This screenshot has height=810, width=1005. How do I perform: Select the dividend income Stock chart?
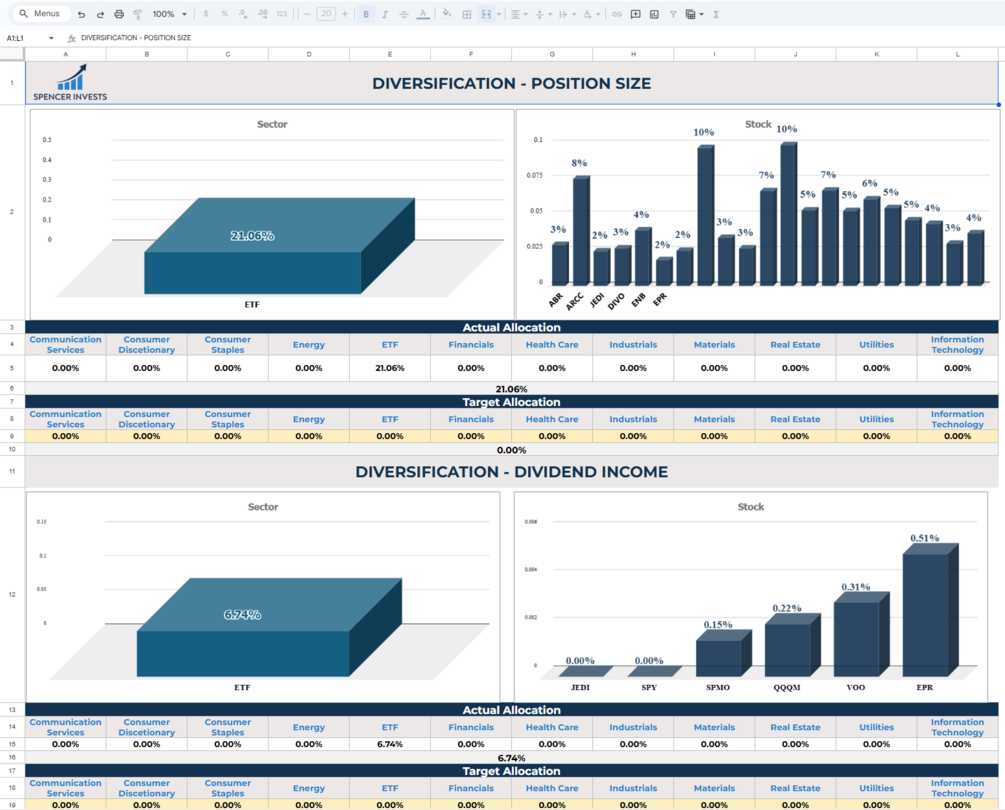click(x=751, y=597)
